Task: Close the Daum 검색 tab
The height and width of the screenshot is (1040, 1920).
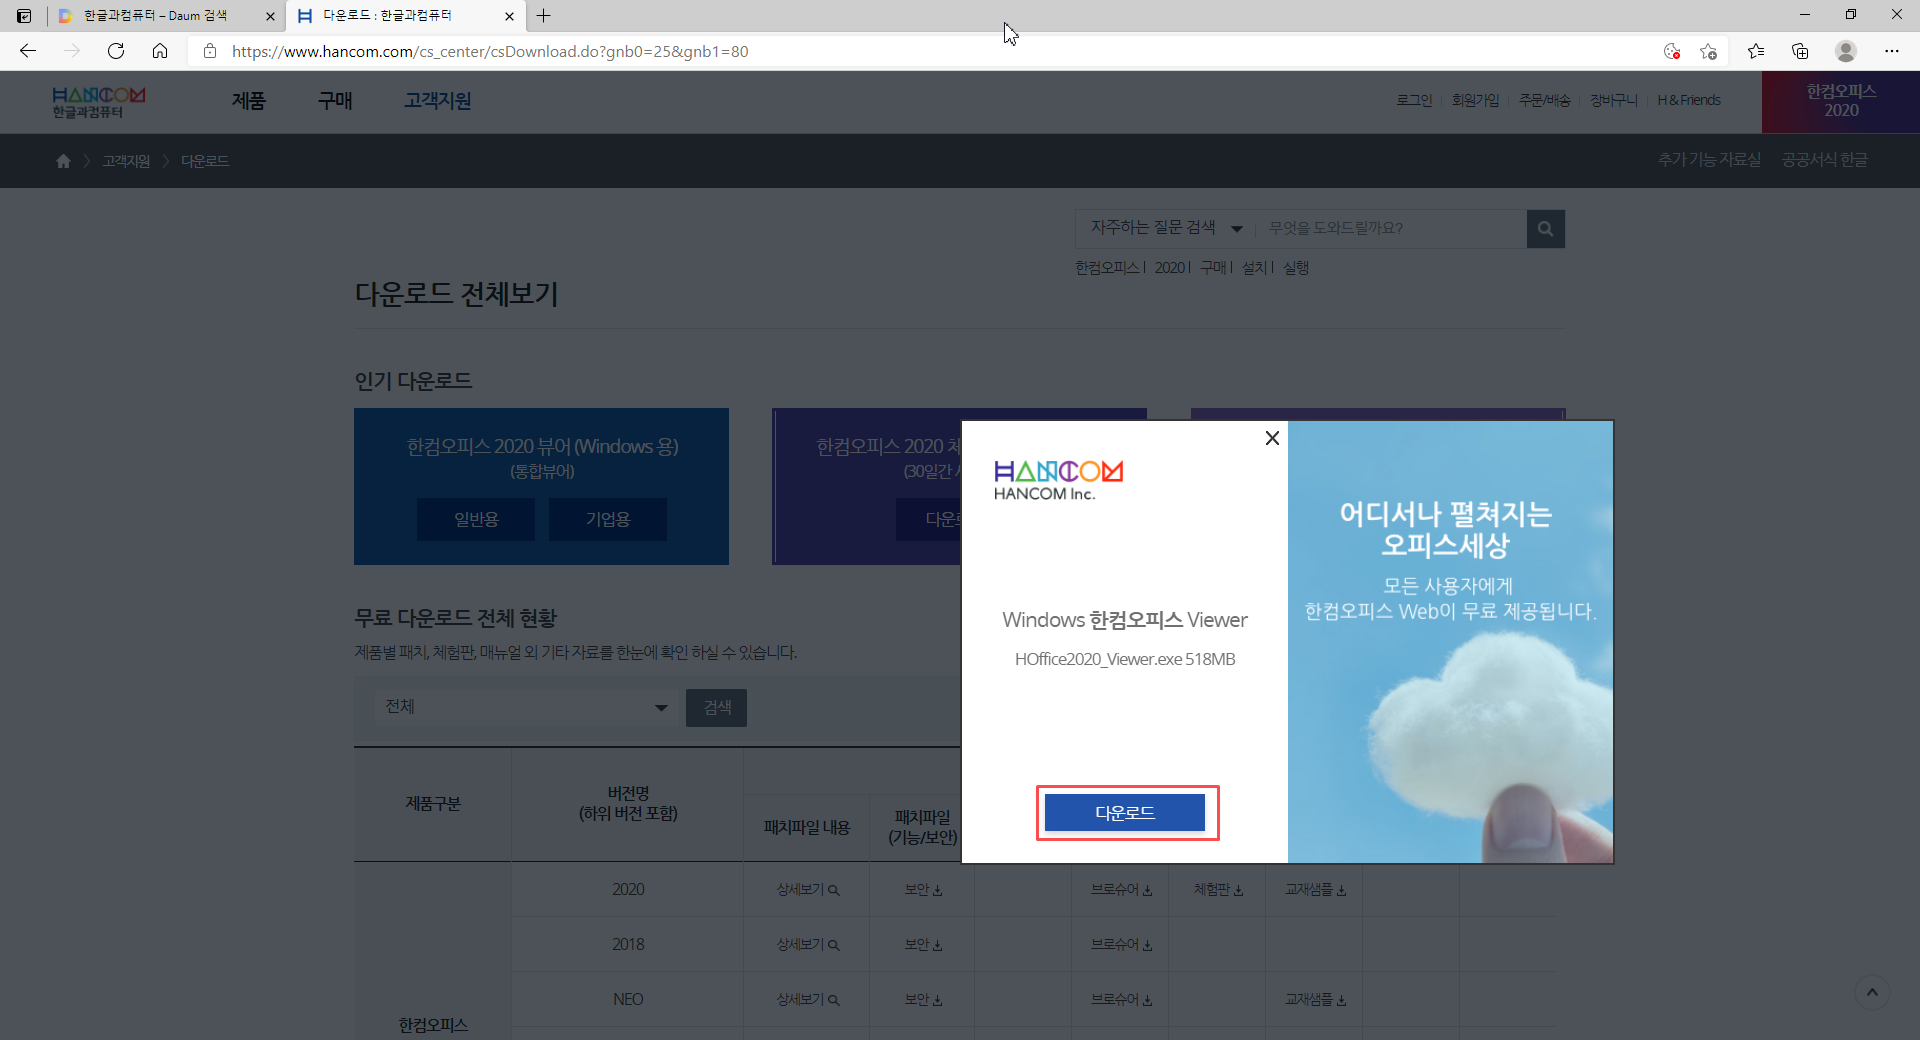Action: (x=270, y=16)
